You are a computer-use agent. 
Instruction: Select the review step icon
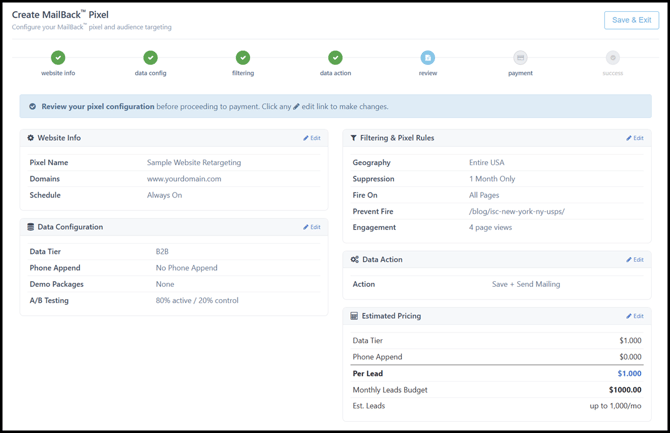428,57
